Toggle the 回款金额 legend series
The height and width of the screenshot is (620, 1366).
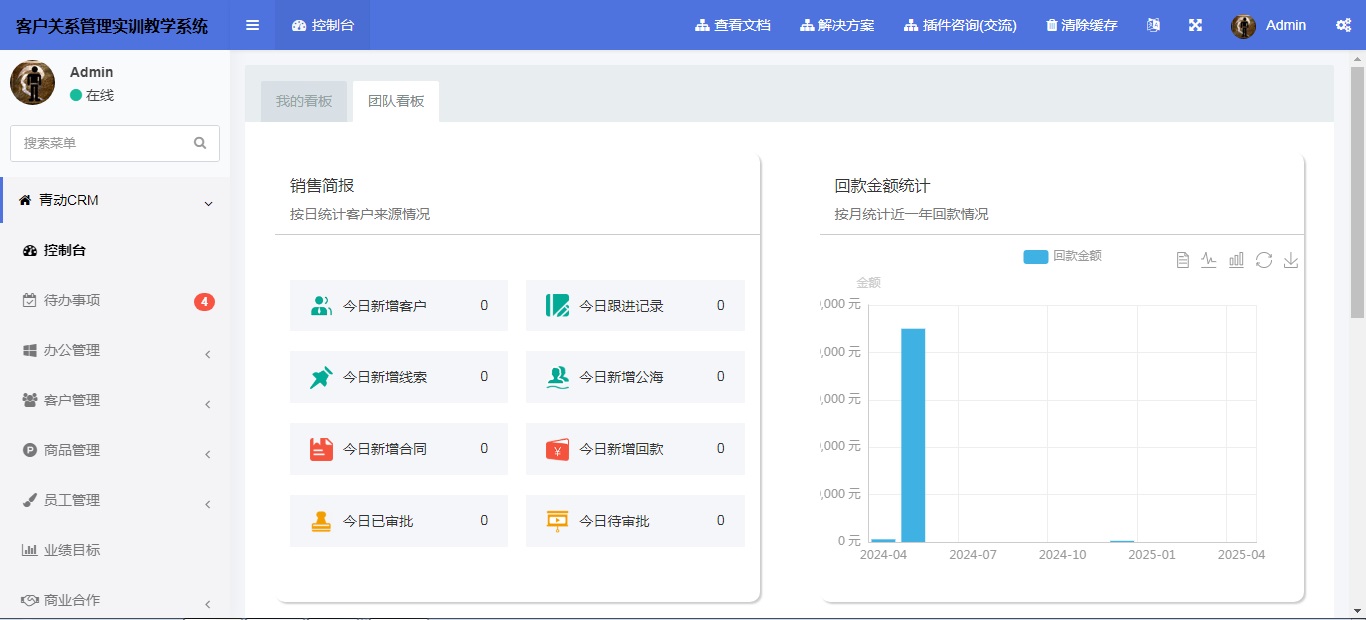(1062, 256)
